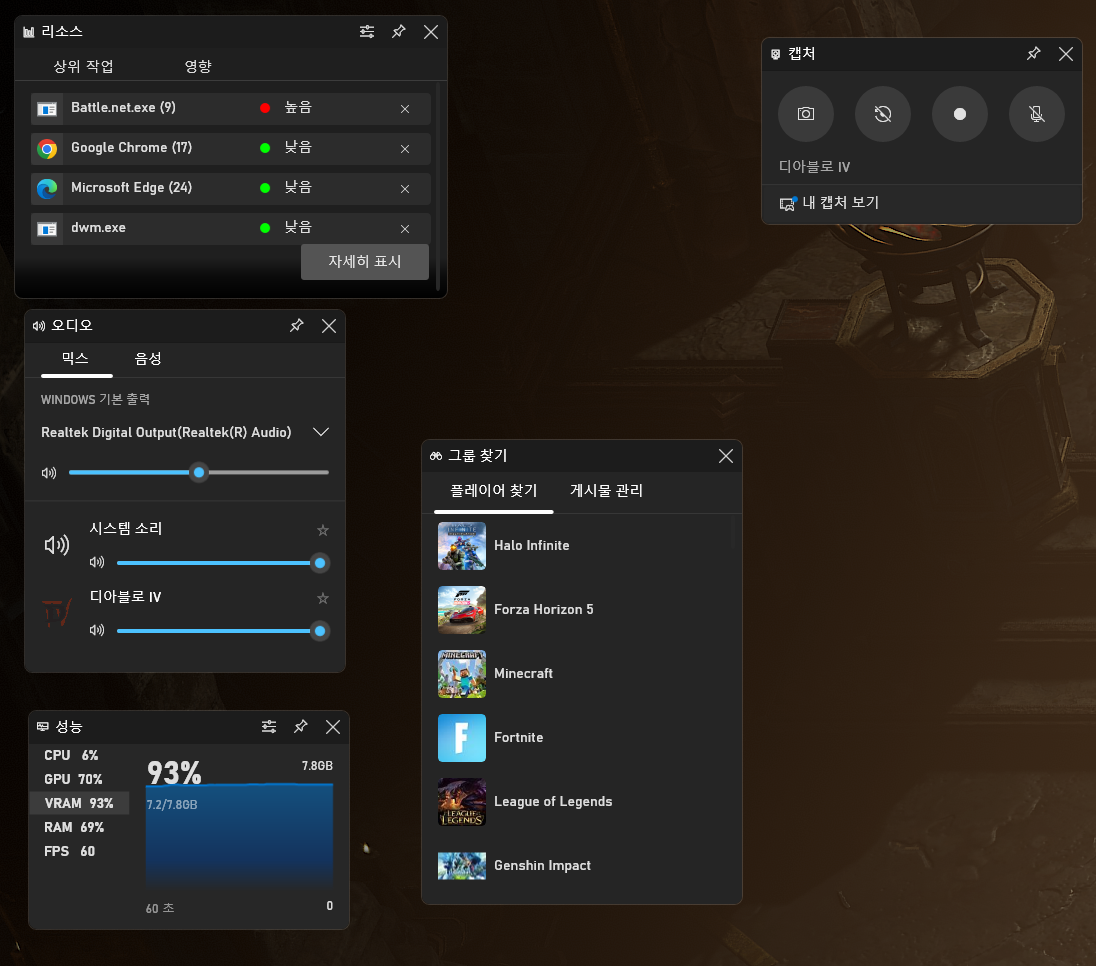Favorite 디아블로 IV with star icon
Viewport: 1096px width, 966px height.
323,598
